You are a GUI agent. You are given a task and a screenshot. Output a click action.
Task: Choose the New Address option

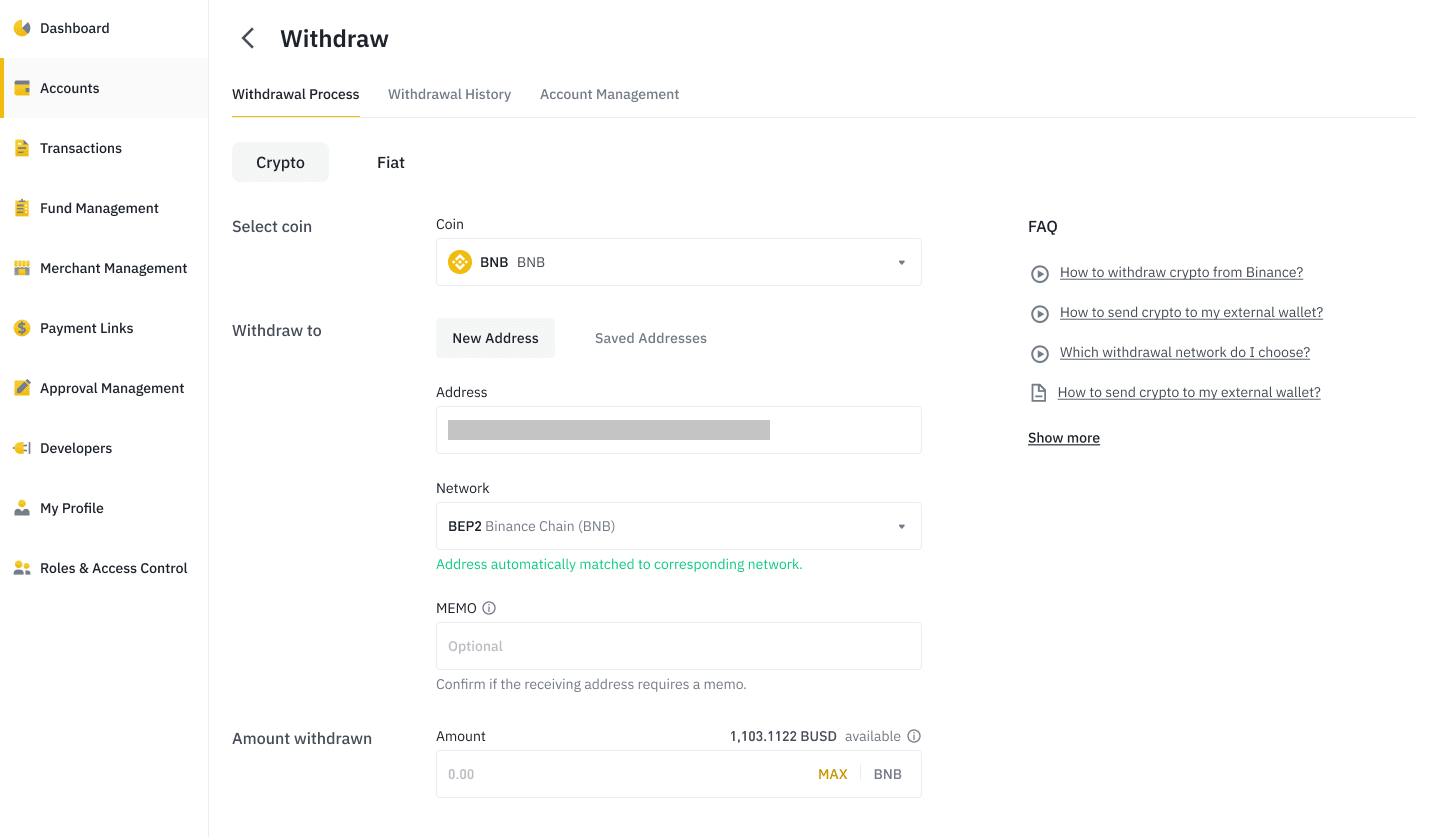[x=495, y=338]
